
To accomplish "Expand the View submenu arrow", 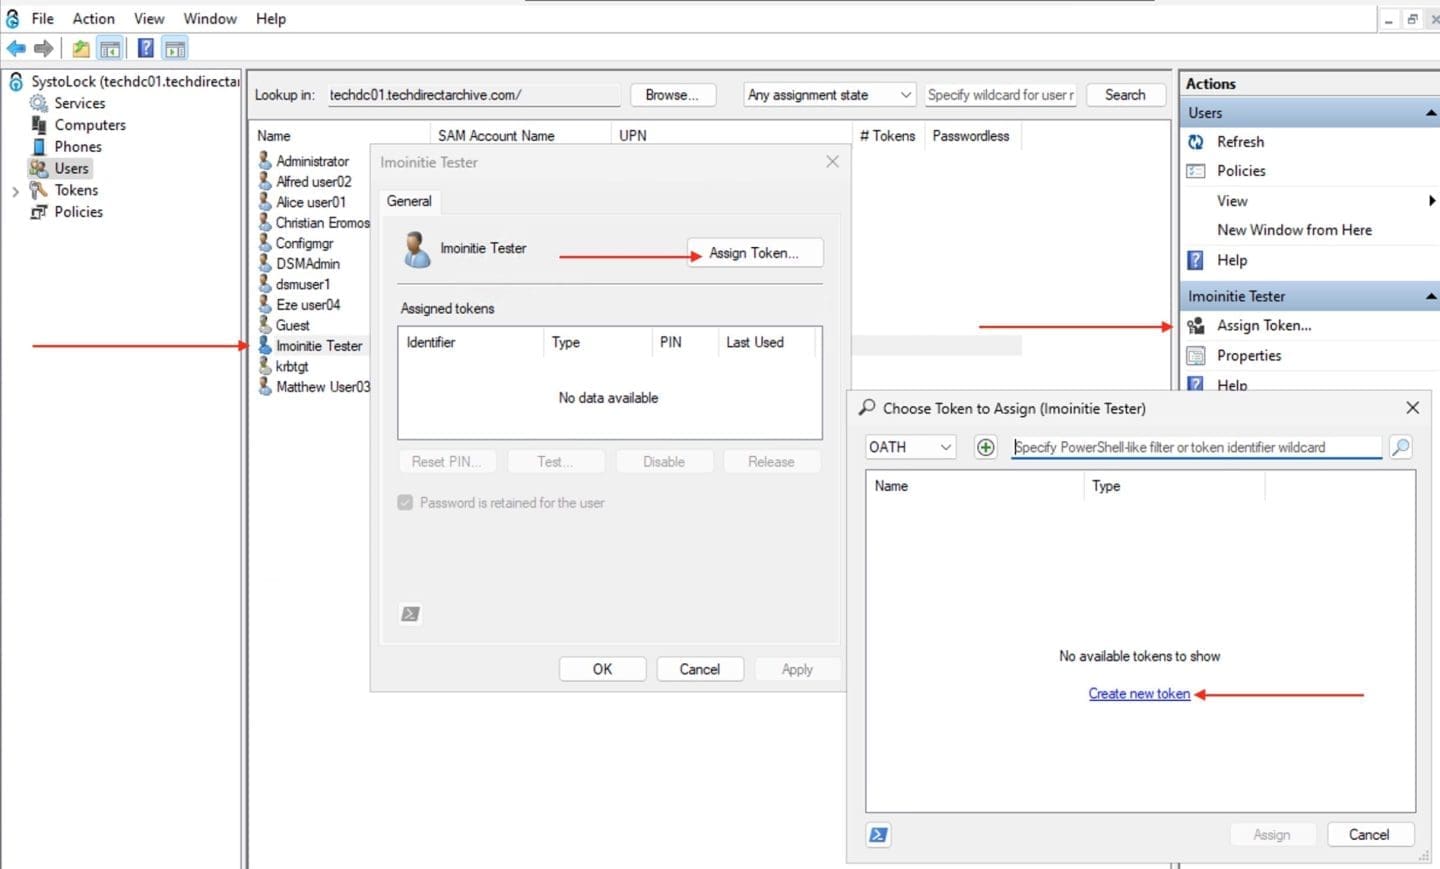I will point(1432,201).
